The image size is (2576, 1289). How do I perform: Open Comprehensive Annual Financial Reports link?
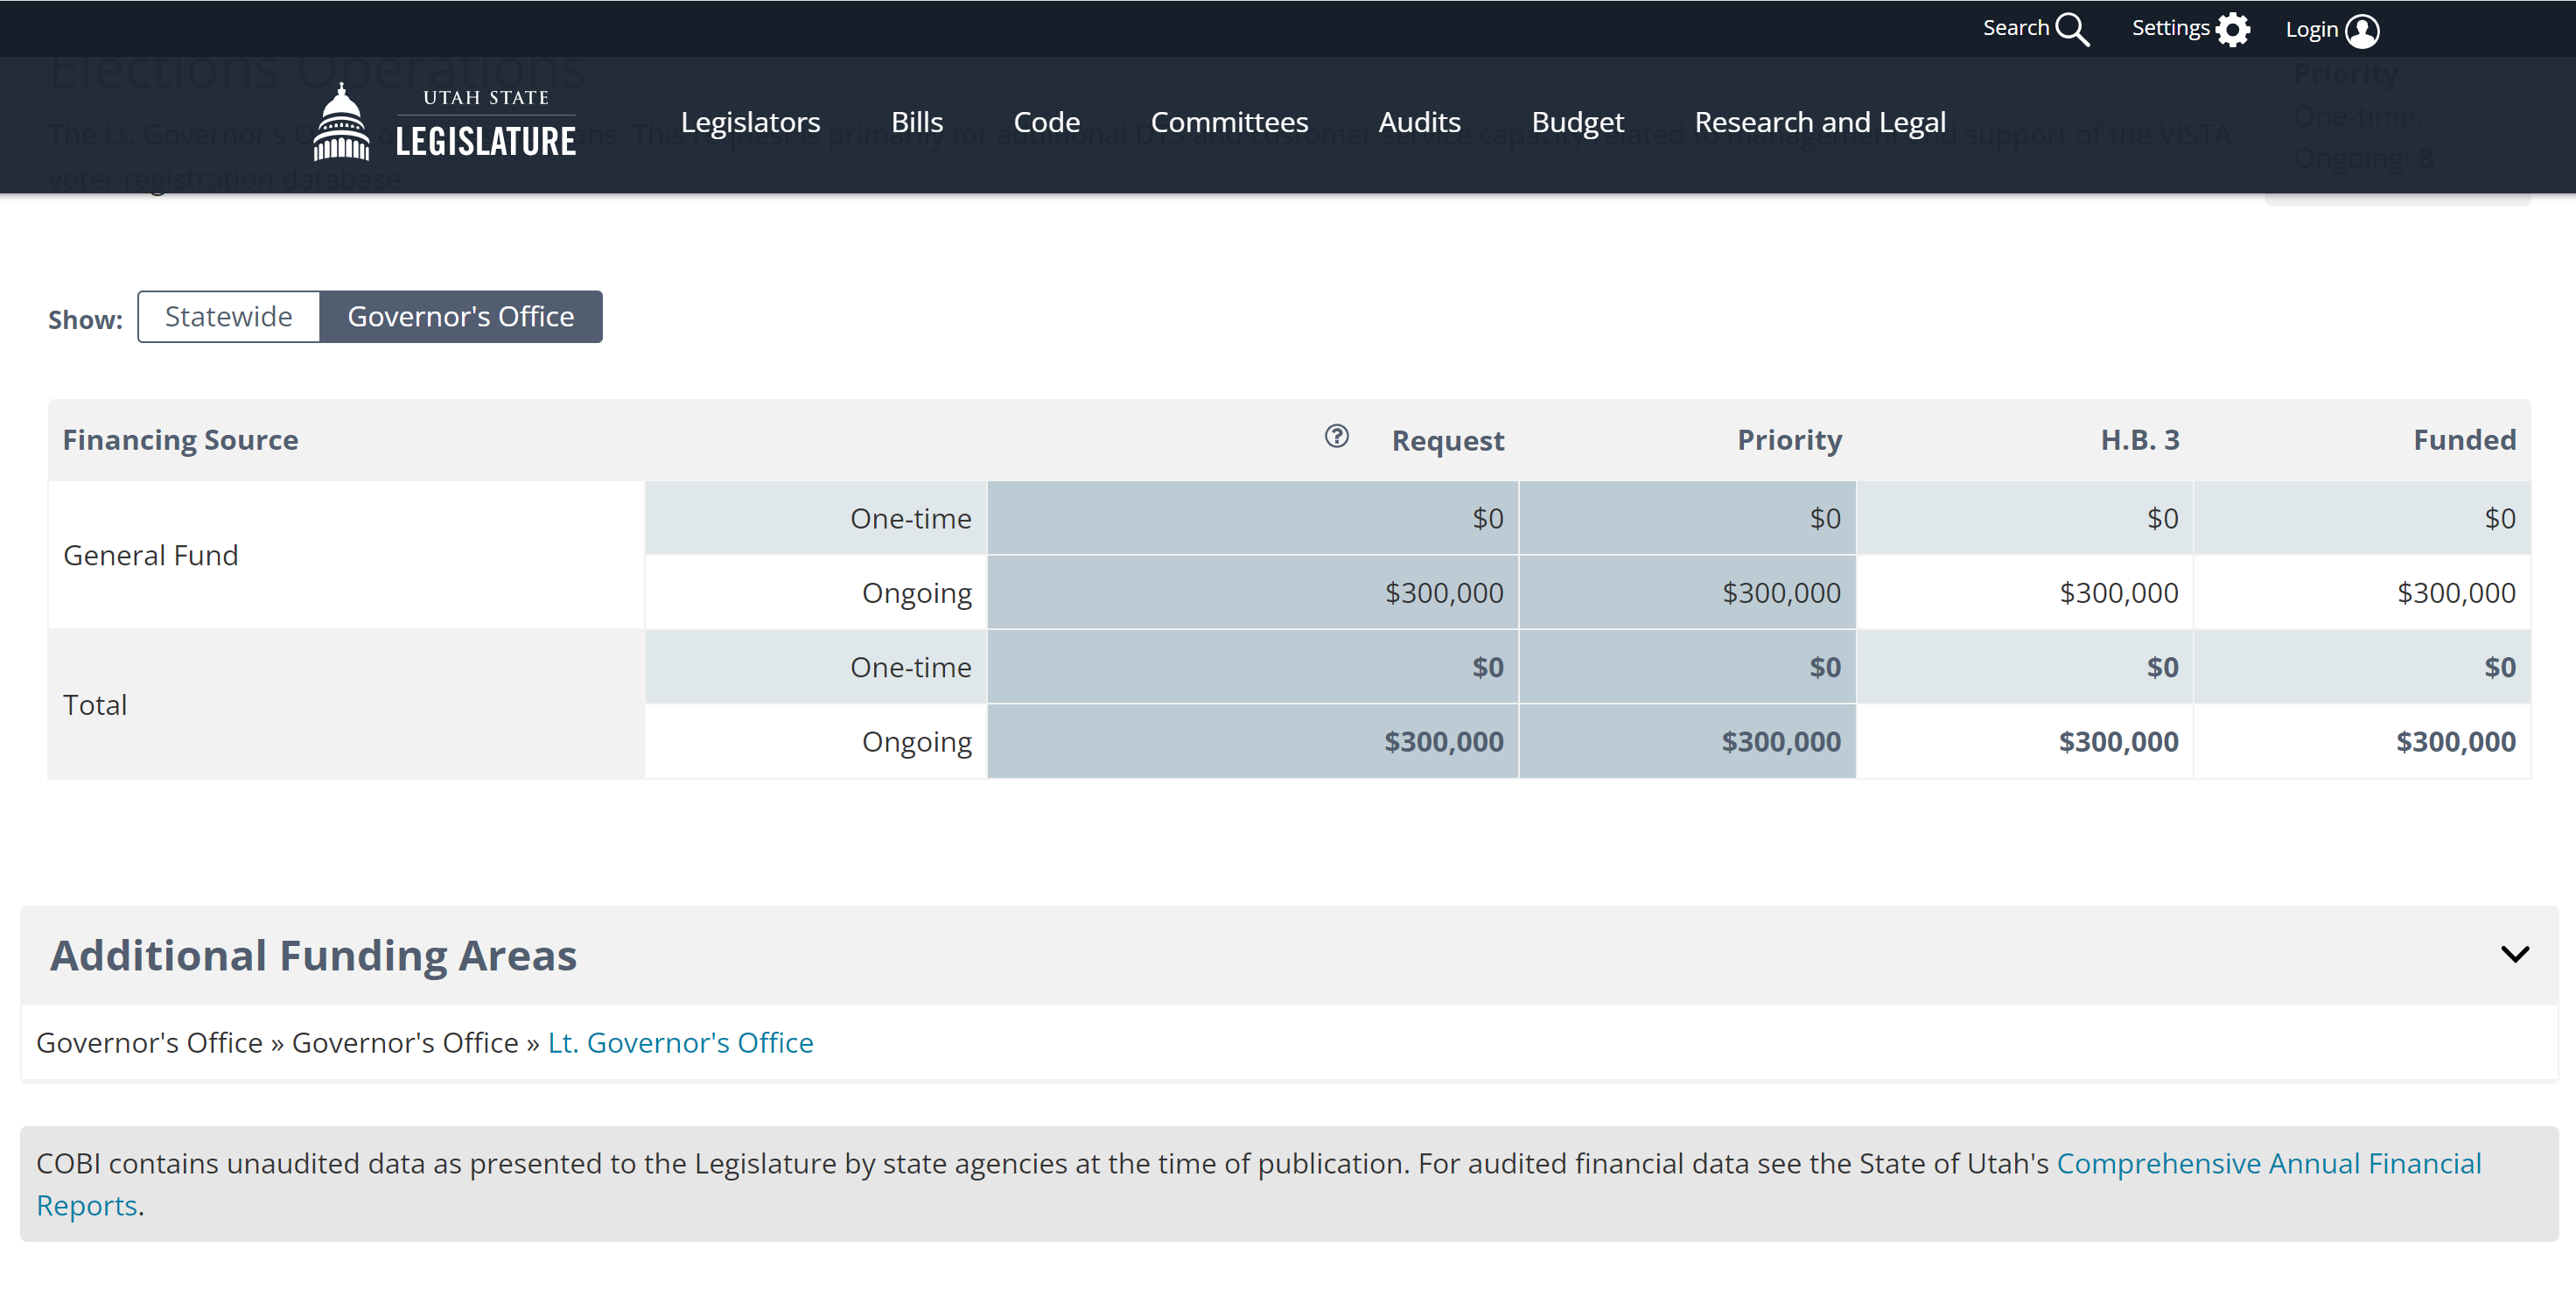point(2268,1164)
